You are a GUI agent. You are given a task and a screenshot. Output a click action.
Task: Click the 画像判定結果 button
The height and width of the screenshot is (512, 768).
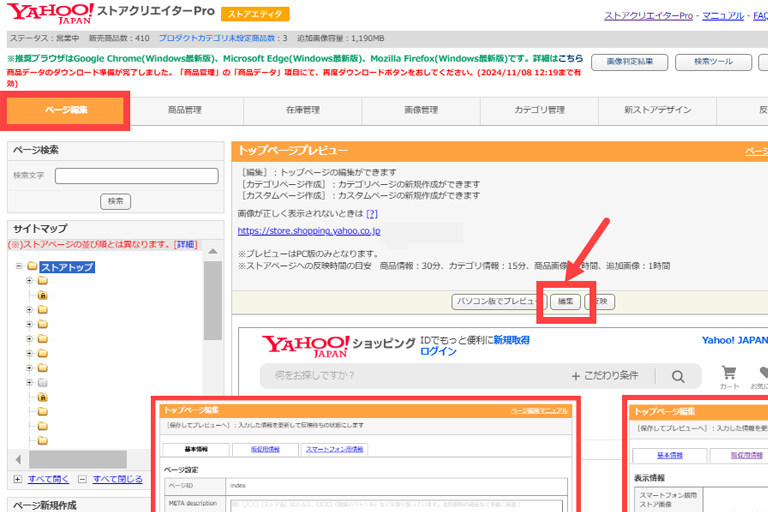tap(629, 62)
